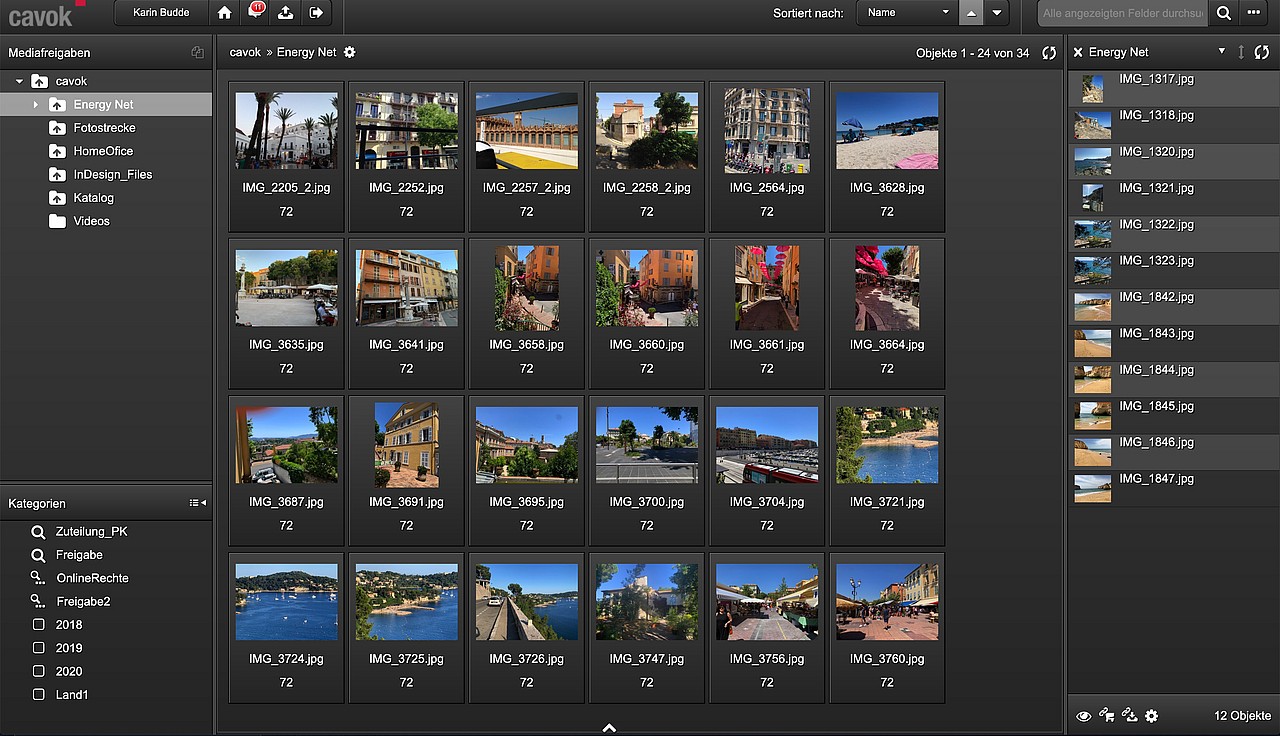
Task: Select thumbnail IMG_3628.jpg beach photo
Action: point(887,131)
